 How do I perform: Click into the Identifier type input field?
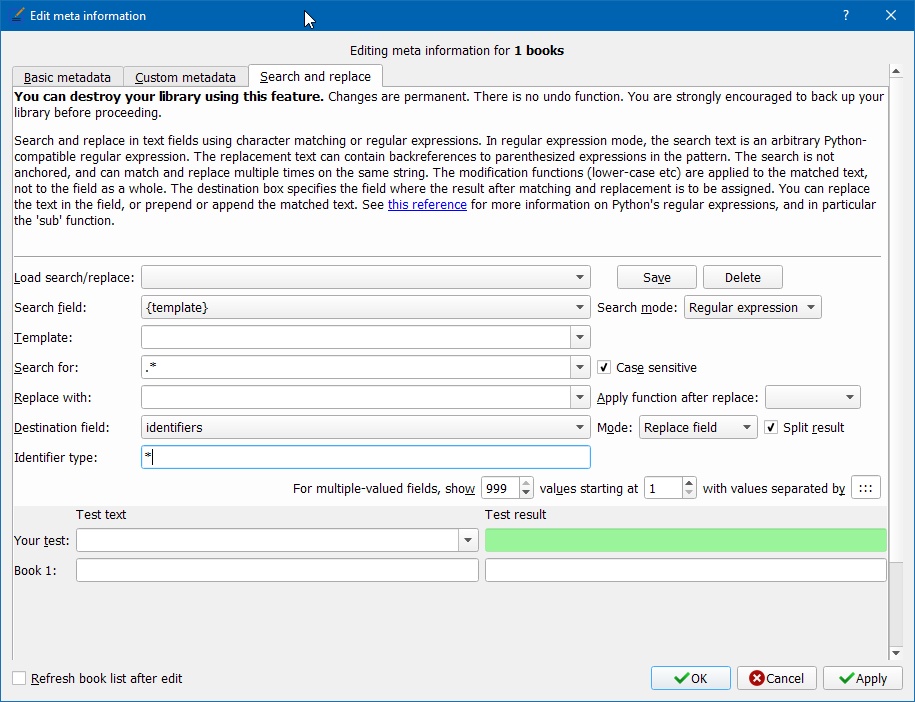(x=366, y=457)
